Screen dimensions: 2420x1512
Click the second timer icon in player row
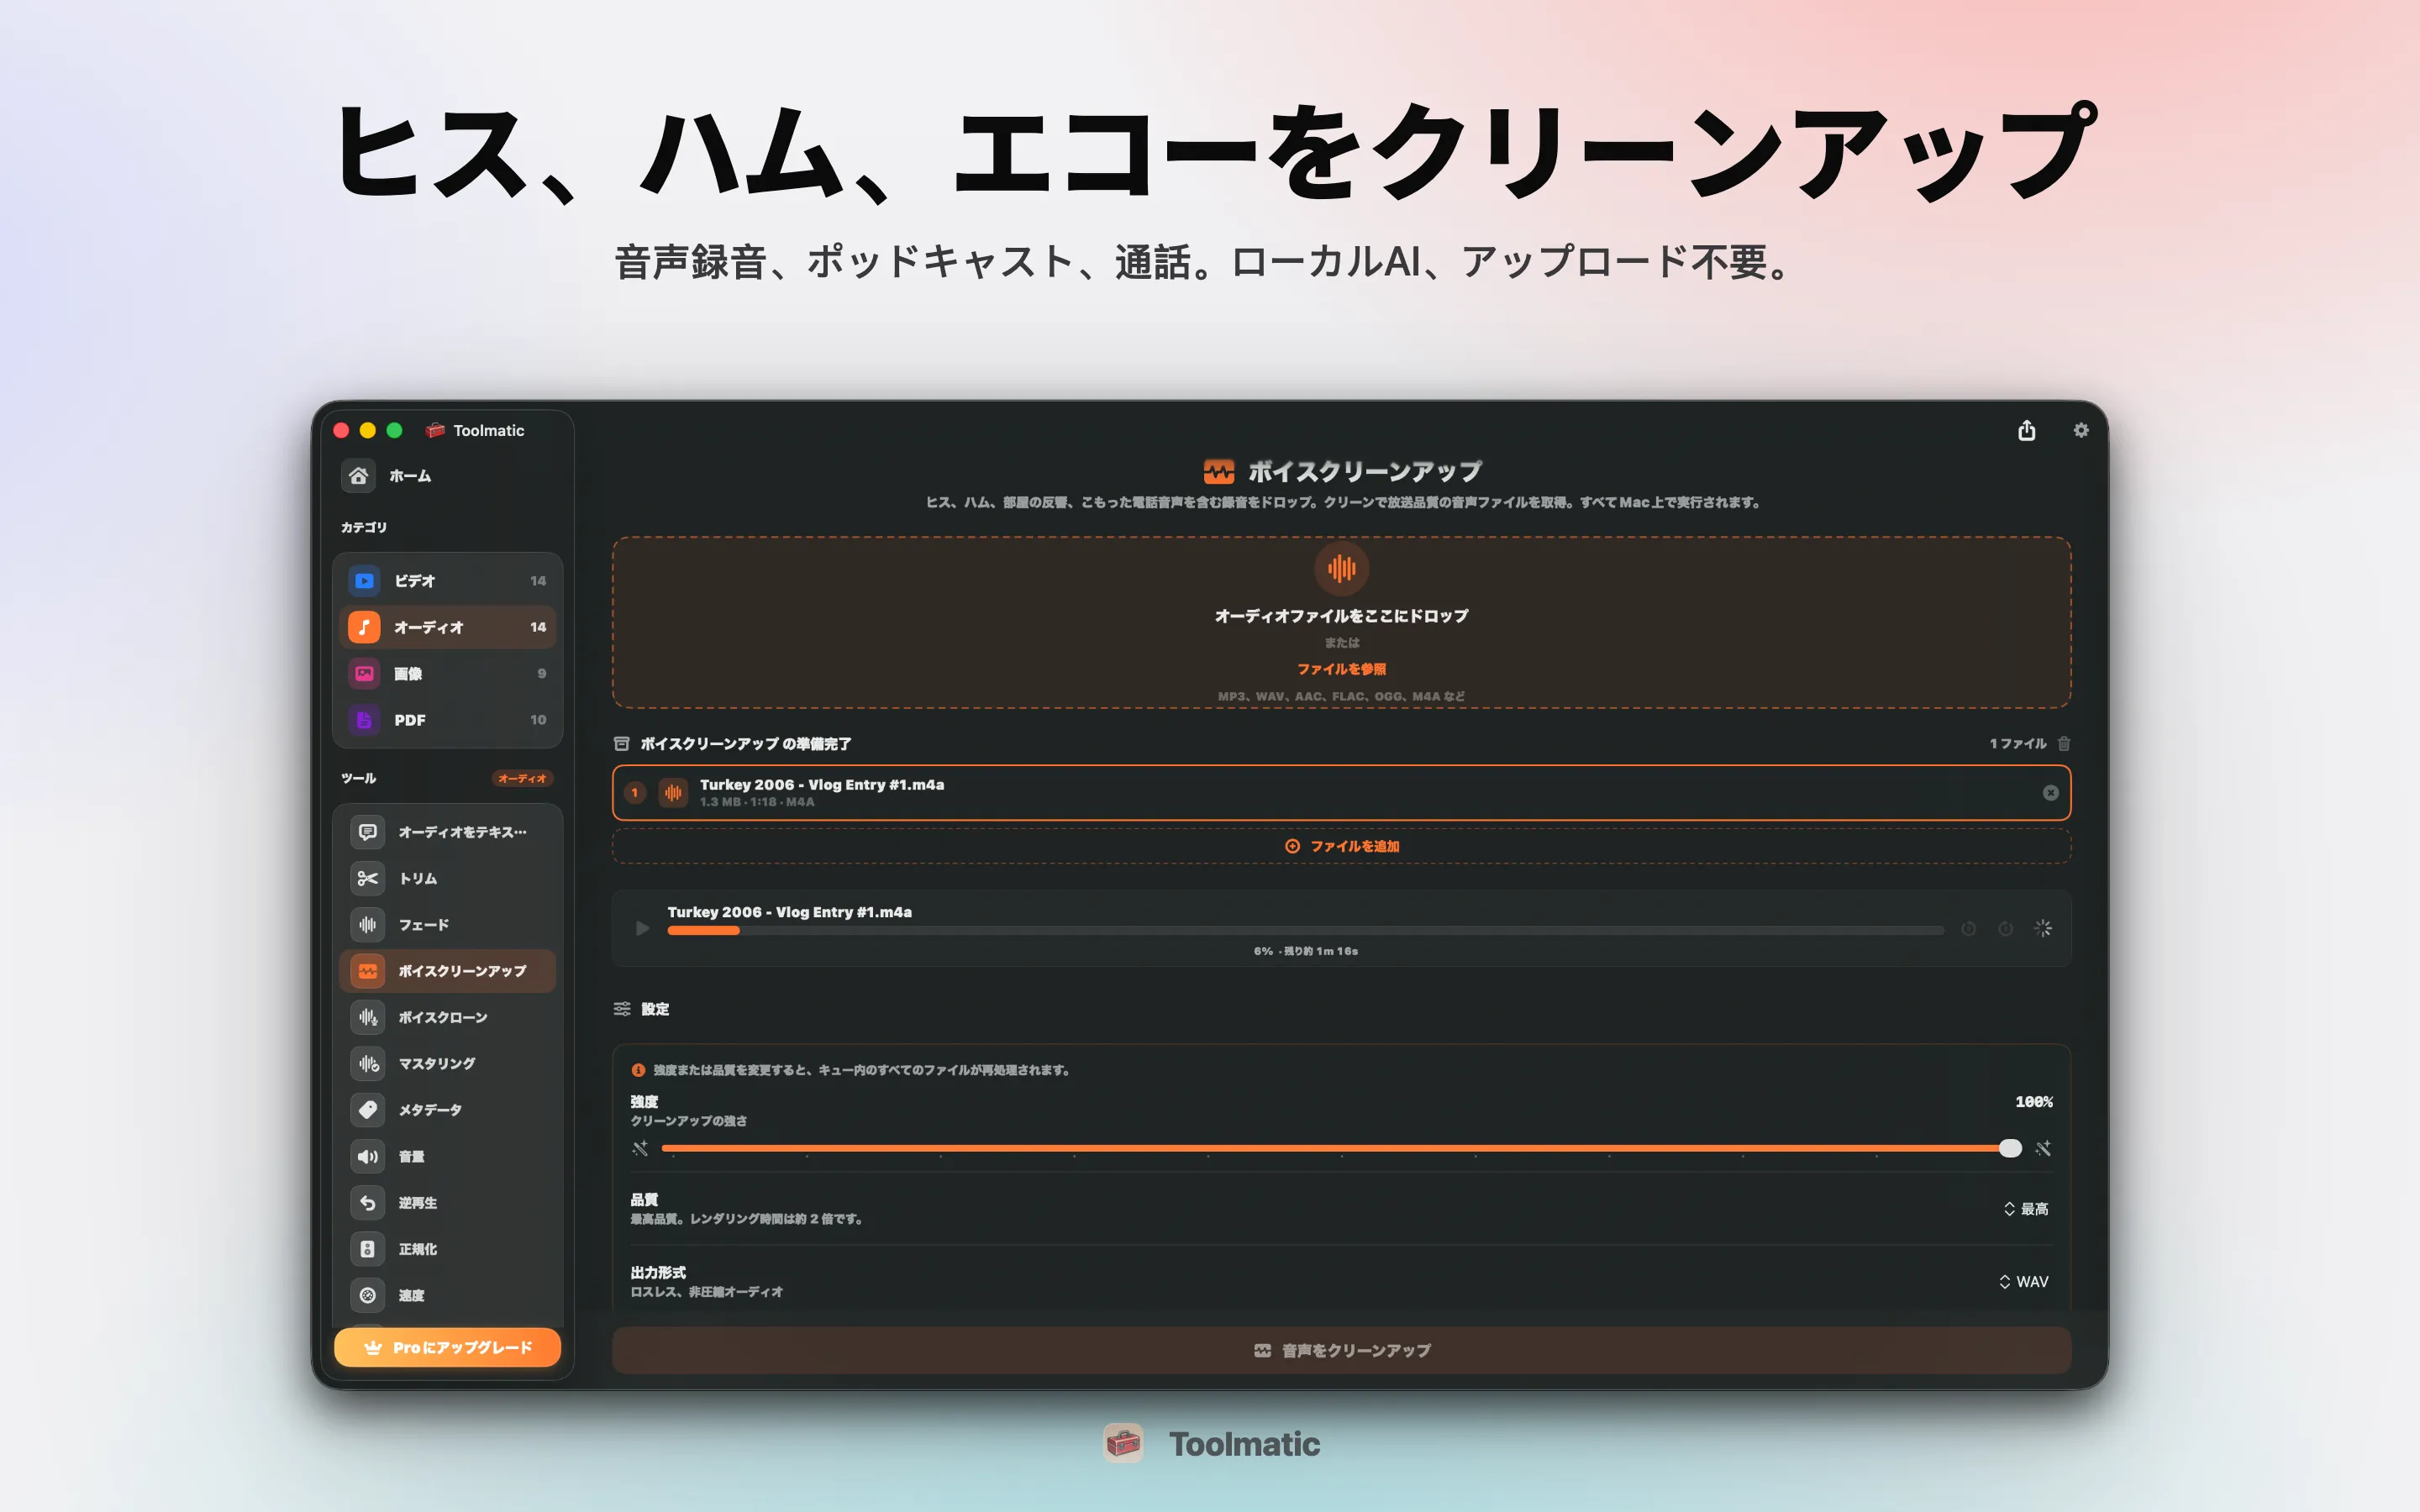(x=2005, y=928)
